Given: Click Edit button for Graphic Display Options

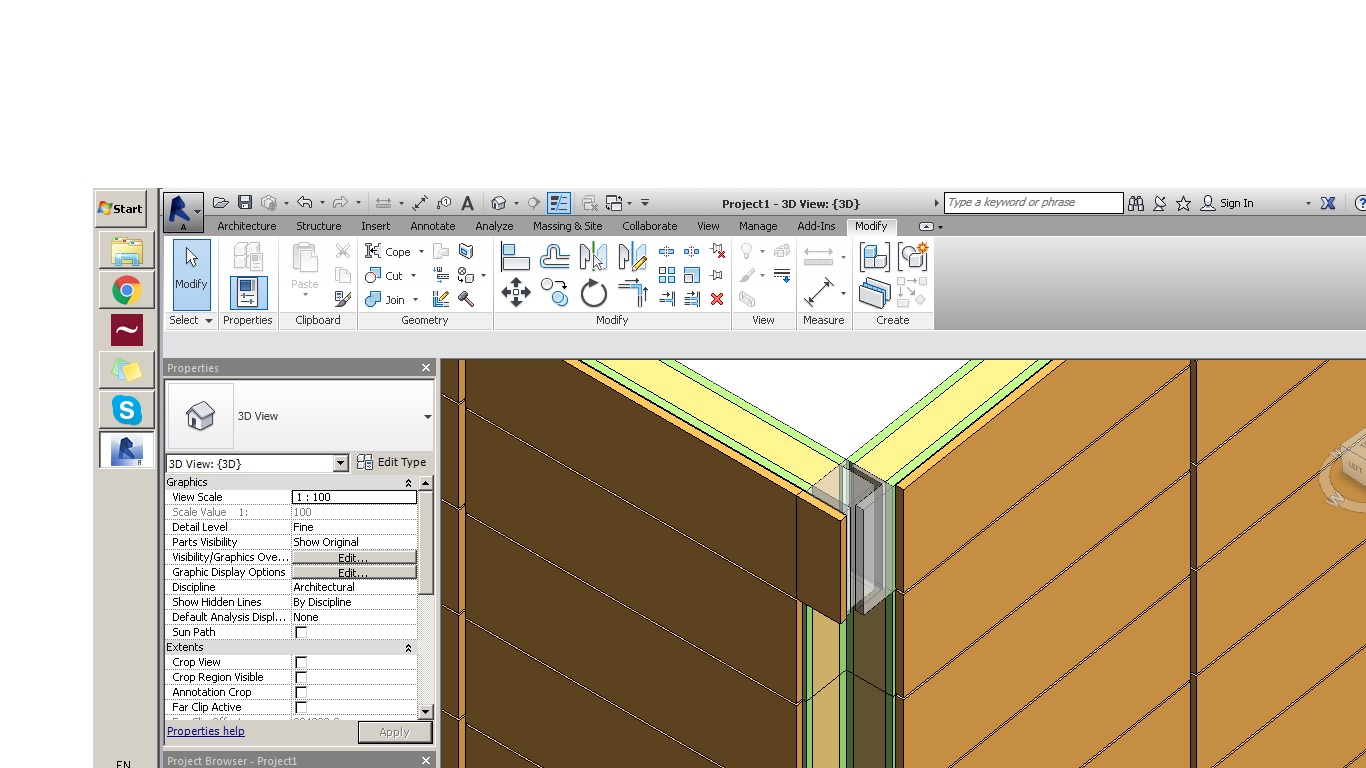Looking at the screenshot, I should pos(353,573).
